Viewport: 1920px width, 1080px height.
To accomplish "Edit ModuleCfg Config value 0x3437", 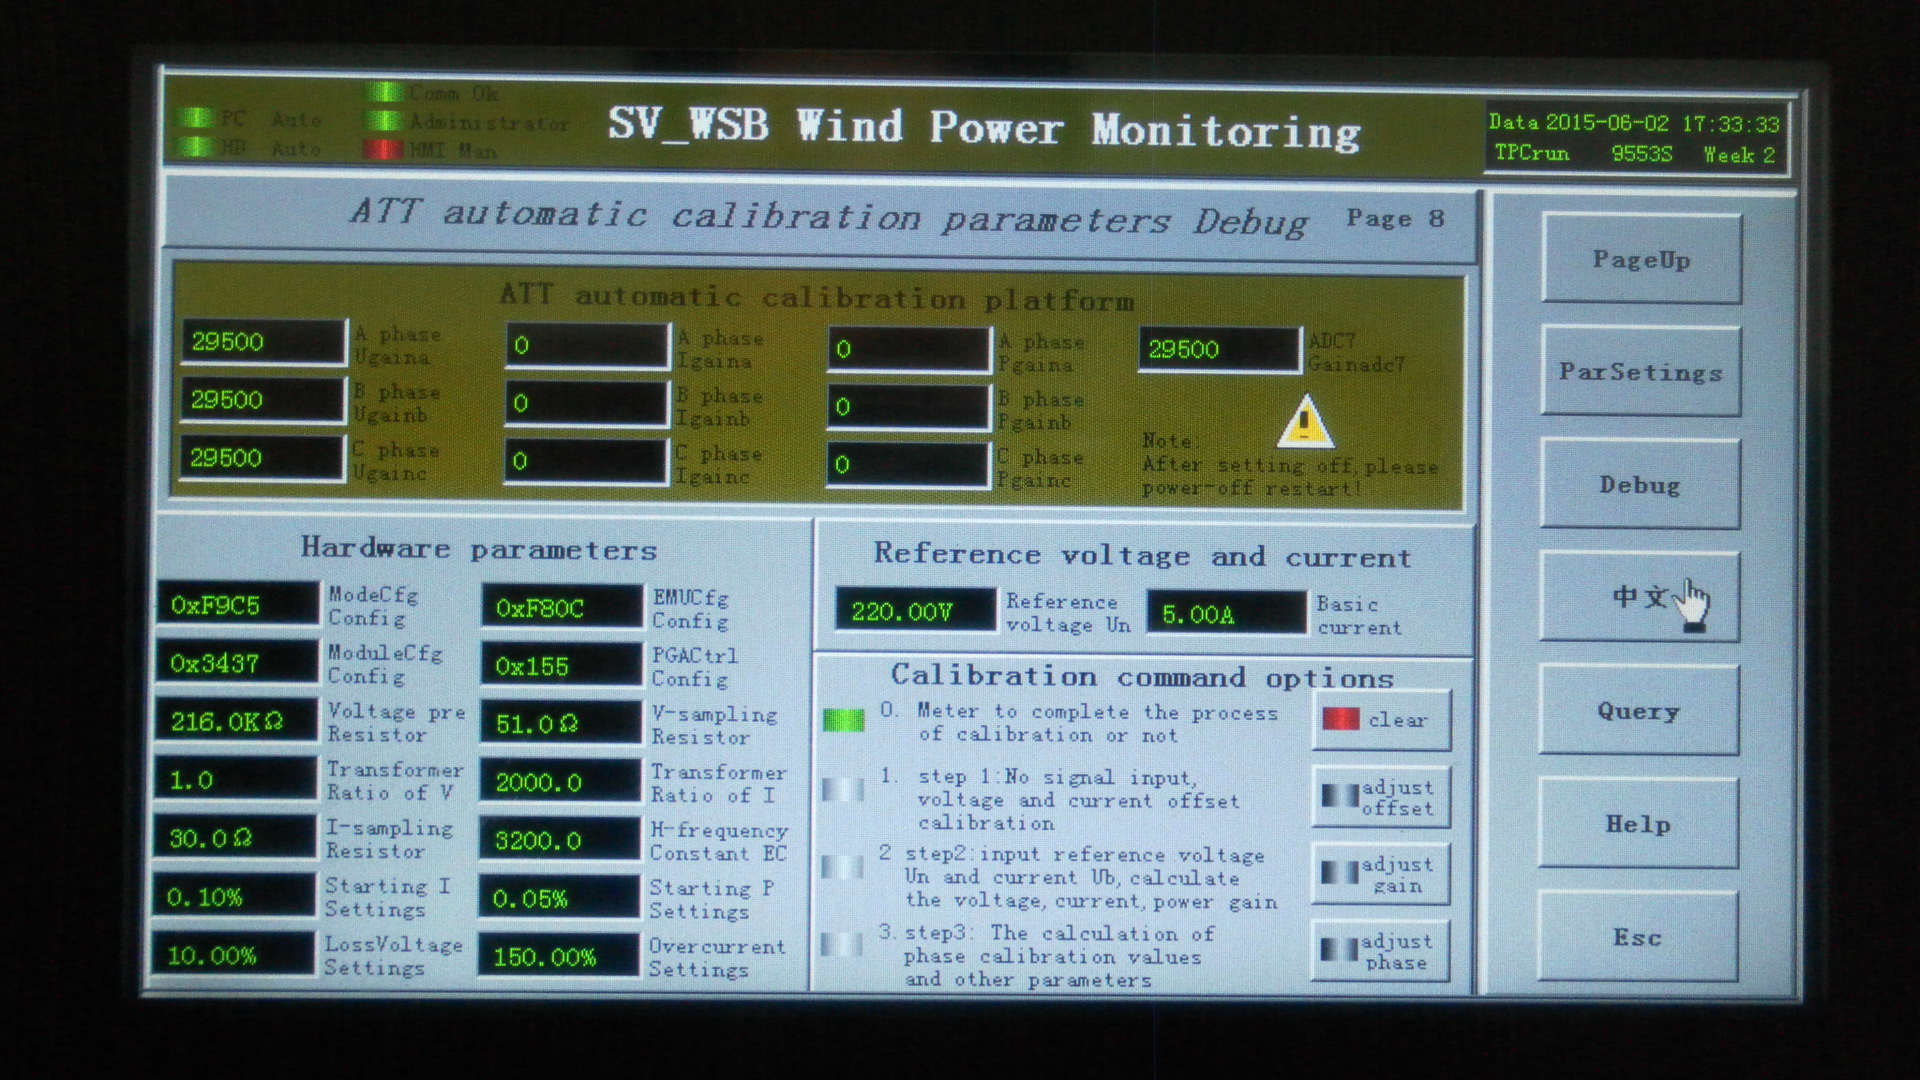I will 238,663.
